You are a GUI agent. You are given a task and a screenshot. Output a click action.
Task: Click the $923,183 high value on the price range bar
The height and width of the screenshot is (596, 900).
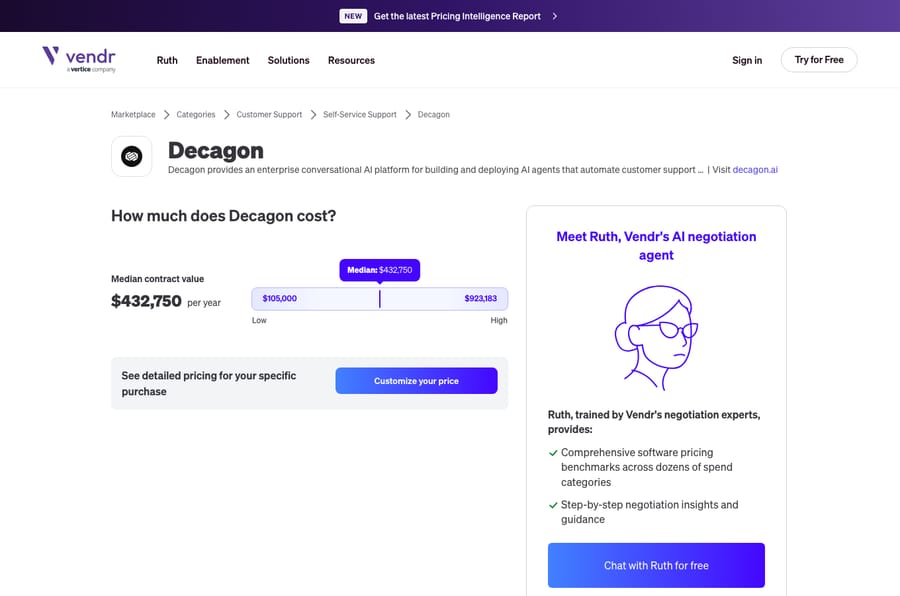click(480, 298)
